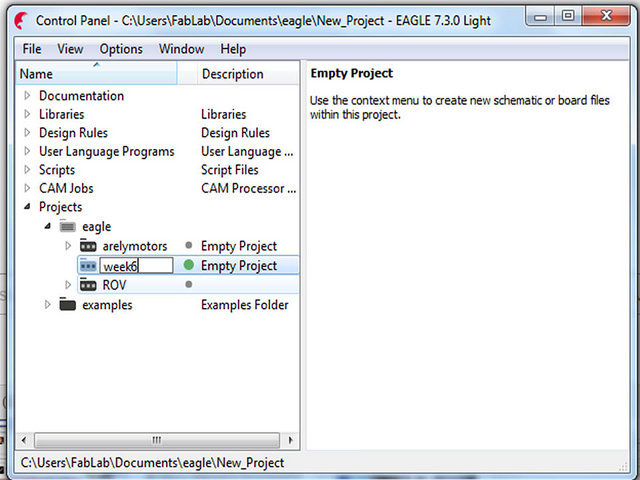Click the ROV project folder icon

coord(88,284)
